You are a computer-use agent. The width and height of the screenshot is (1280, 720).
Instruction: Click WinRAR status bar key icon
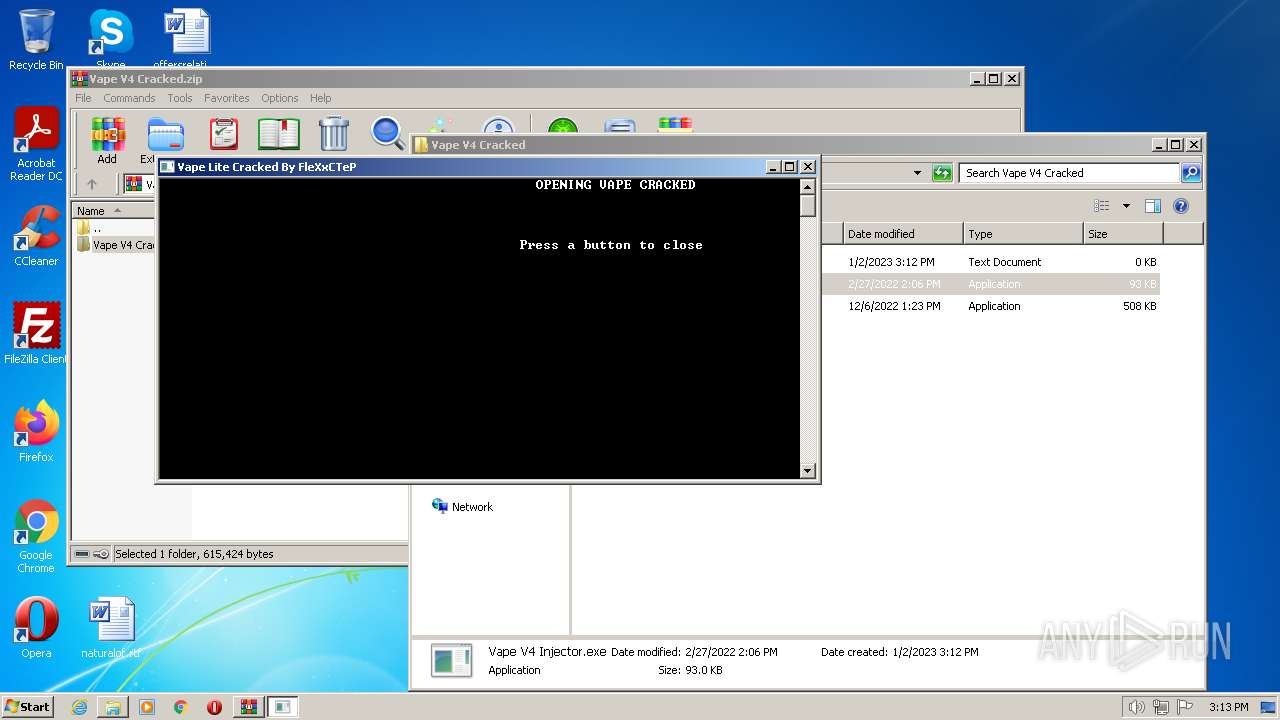101,554
